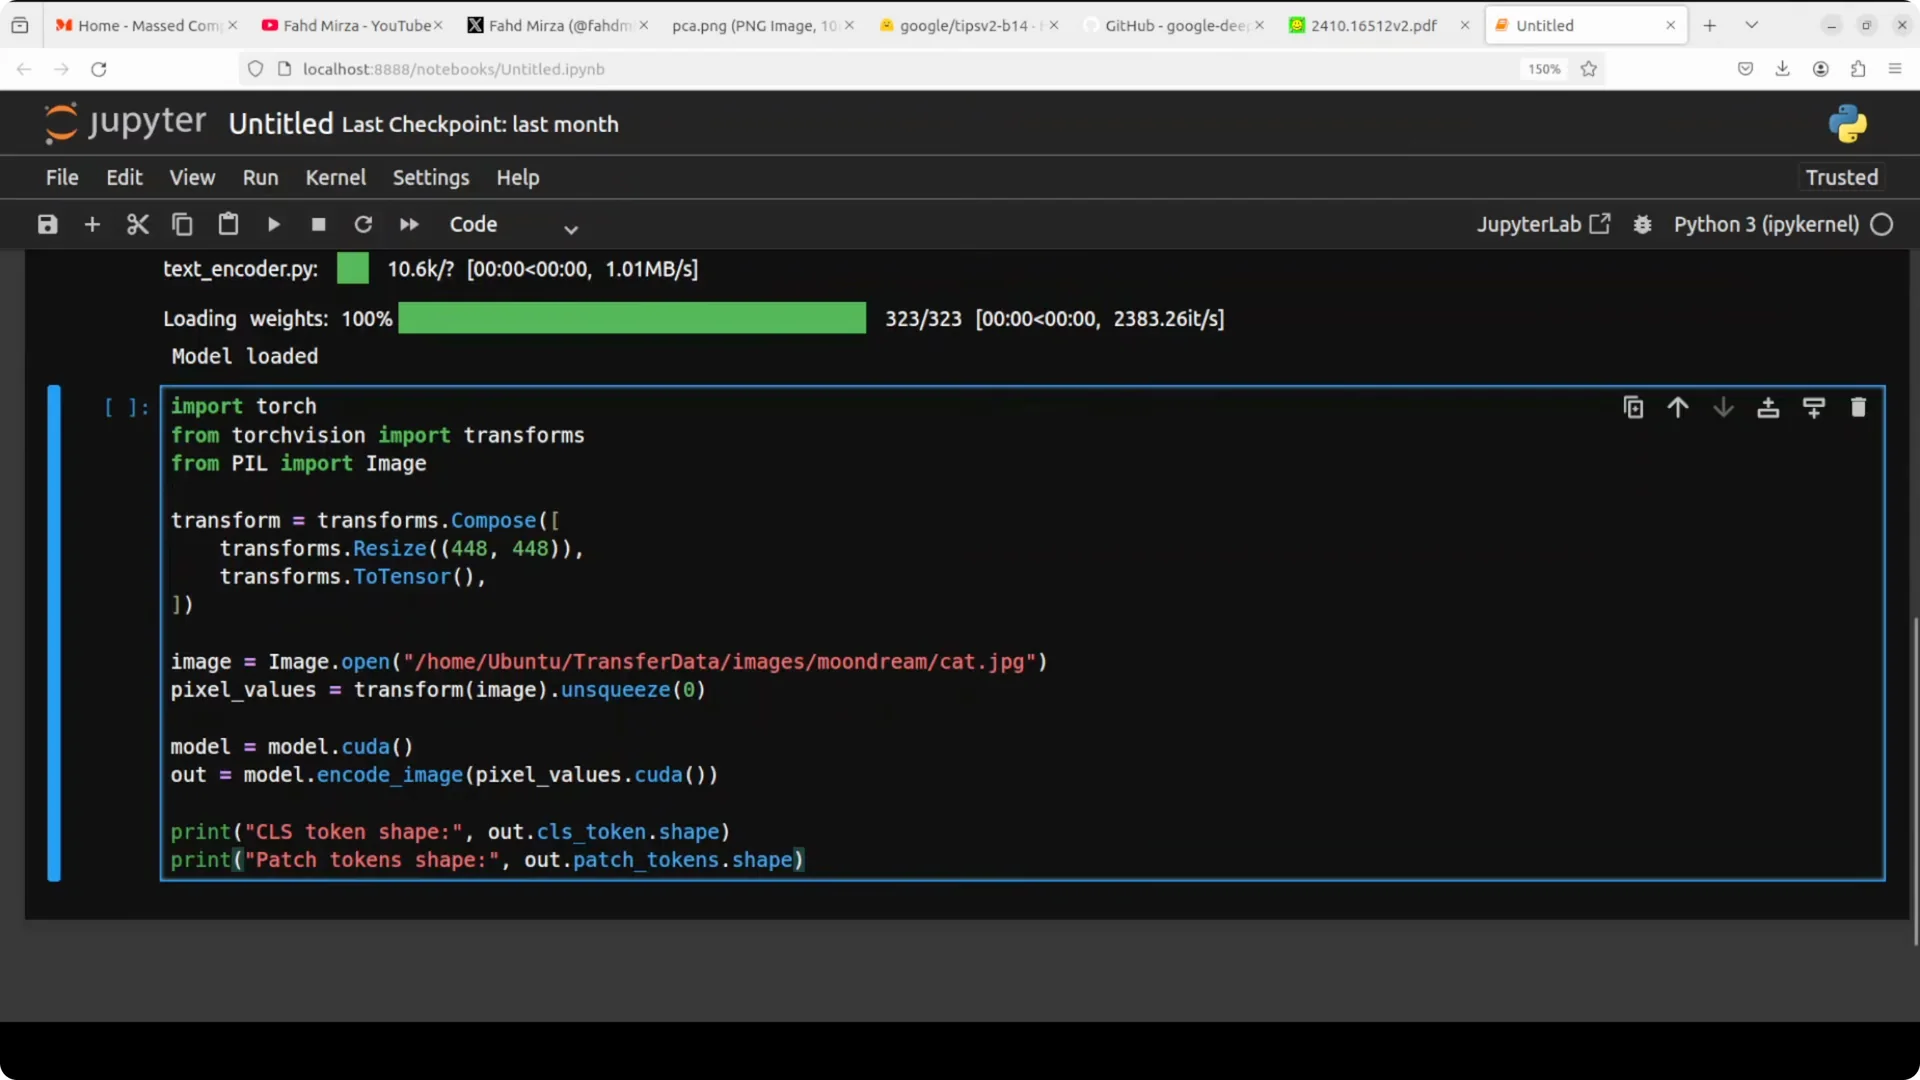Cut selected cell with the scissors icon

(x=137, y=224)
